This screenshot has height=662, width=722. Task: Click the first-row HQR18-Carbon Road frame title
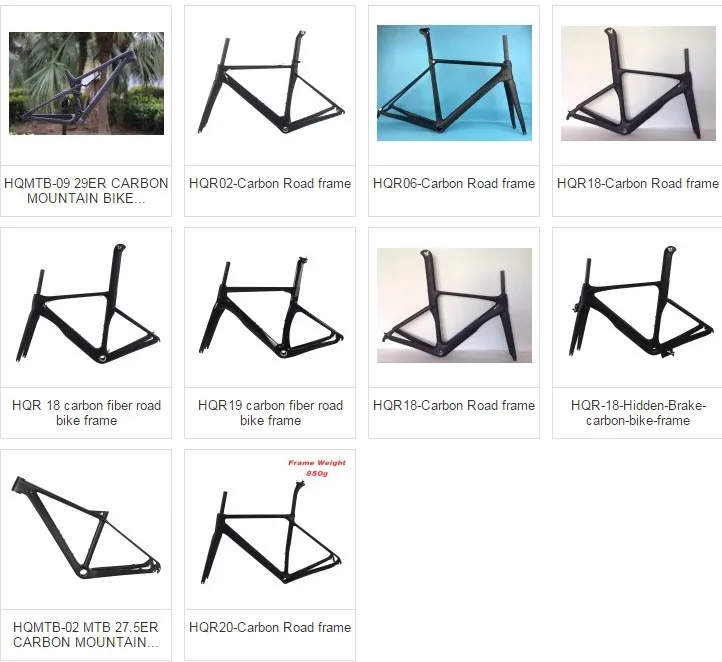[x=638, y=183]
